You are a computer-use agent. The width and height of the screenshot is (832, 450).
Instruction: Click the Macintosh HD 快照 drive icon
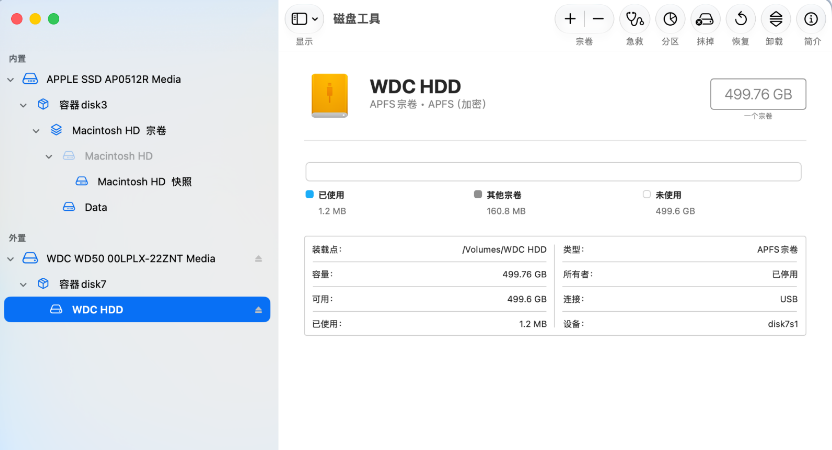82,181
